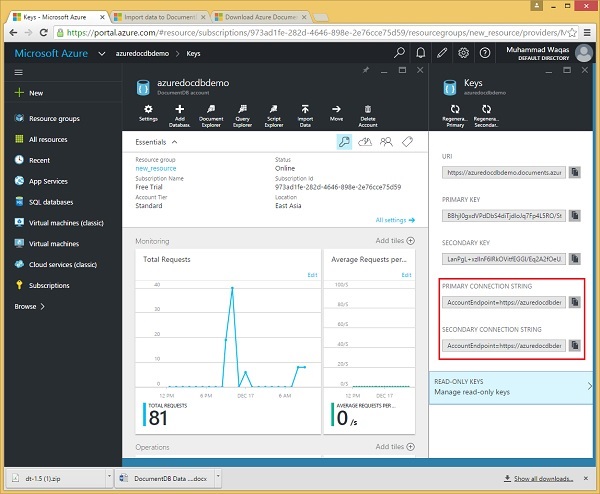This screenshot has height=494, width=600.
Task: Click the Import Data icon
Action: click(x=305, y=116)
